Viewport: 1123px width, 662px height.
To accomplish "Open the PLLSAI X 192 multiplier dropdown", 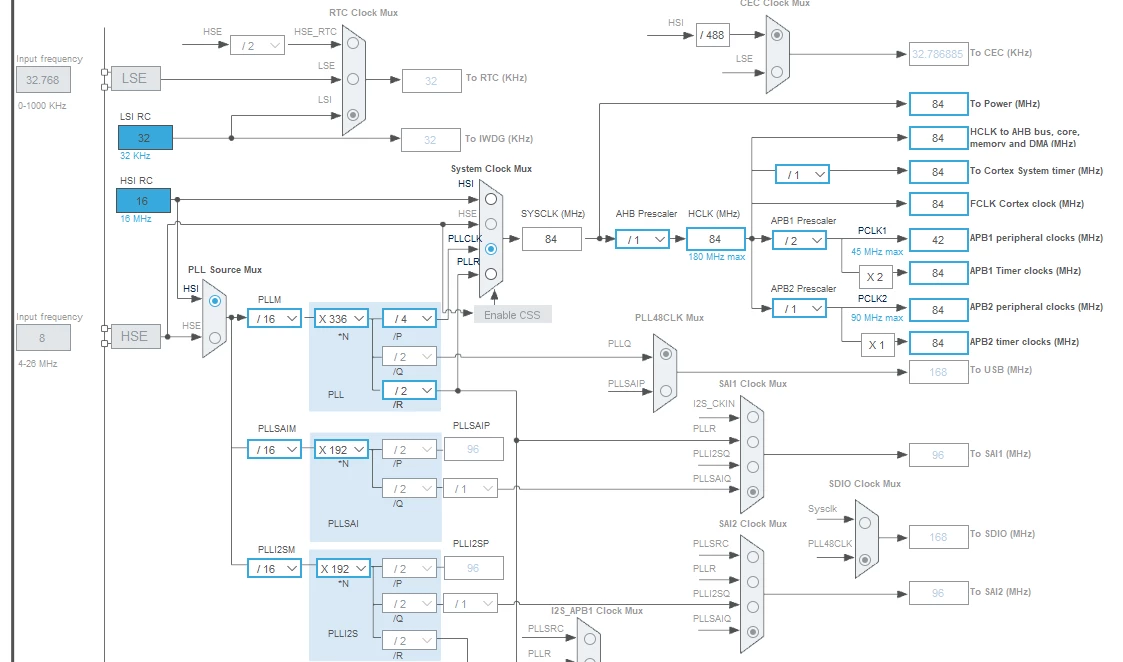I will pyautogui.click(x=342, y=449).
